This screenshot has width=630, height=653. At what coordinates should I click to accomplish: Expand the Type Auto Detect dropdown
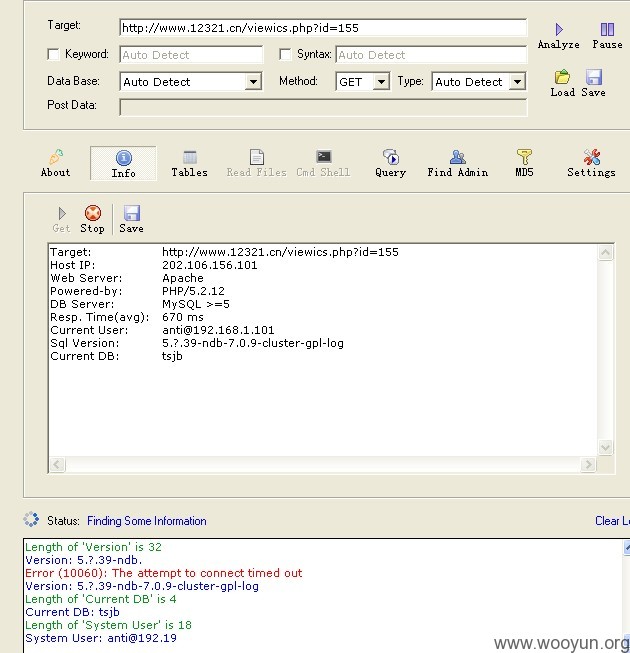coord(517,82)
